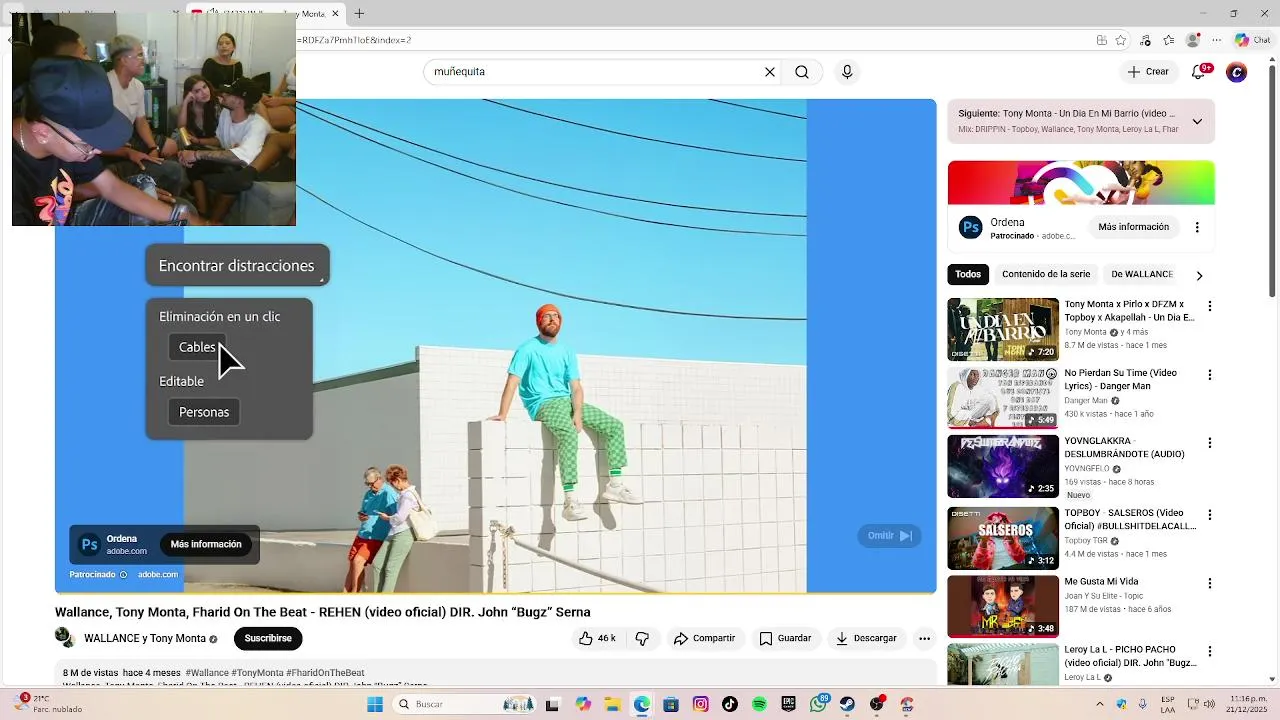Image resolution: width=1280 pixels, height=720 pixels.
Task: Open Spotify from the taskbar
Action: [x=759, y=704]
